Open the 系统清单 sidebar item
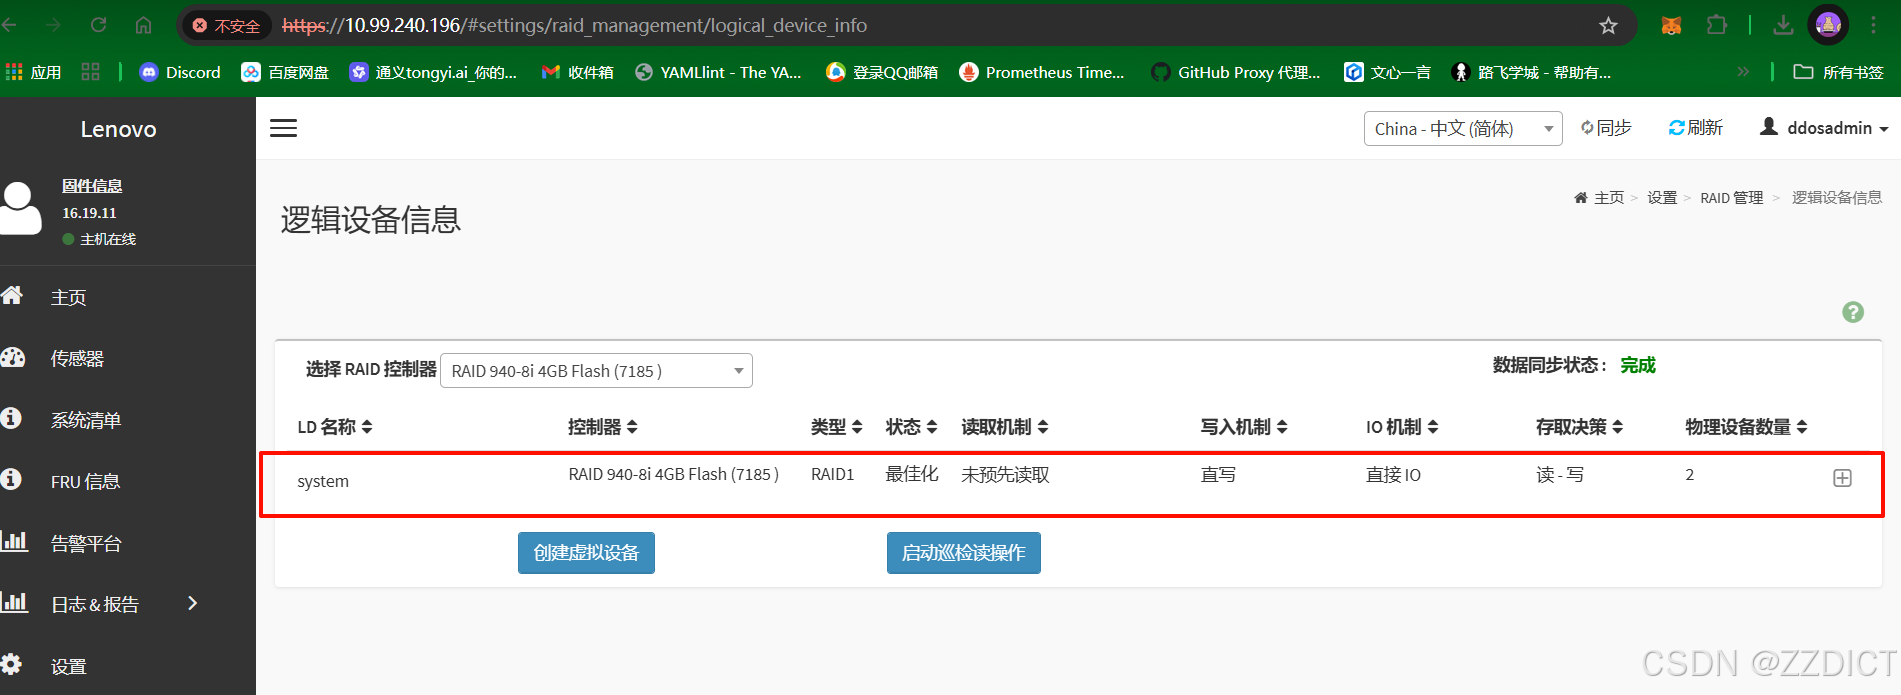The width and height of the screenshot is (1901, 695). (x=86, y=421)
